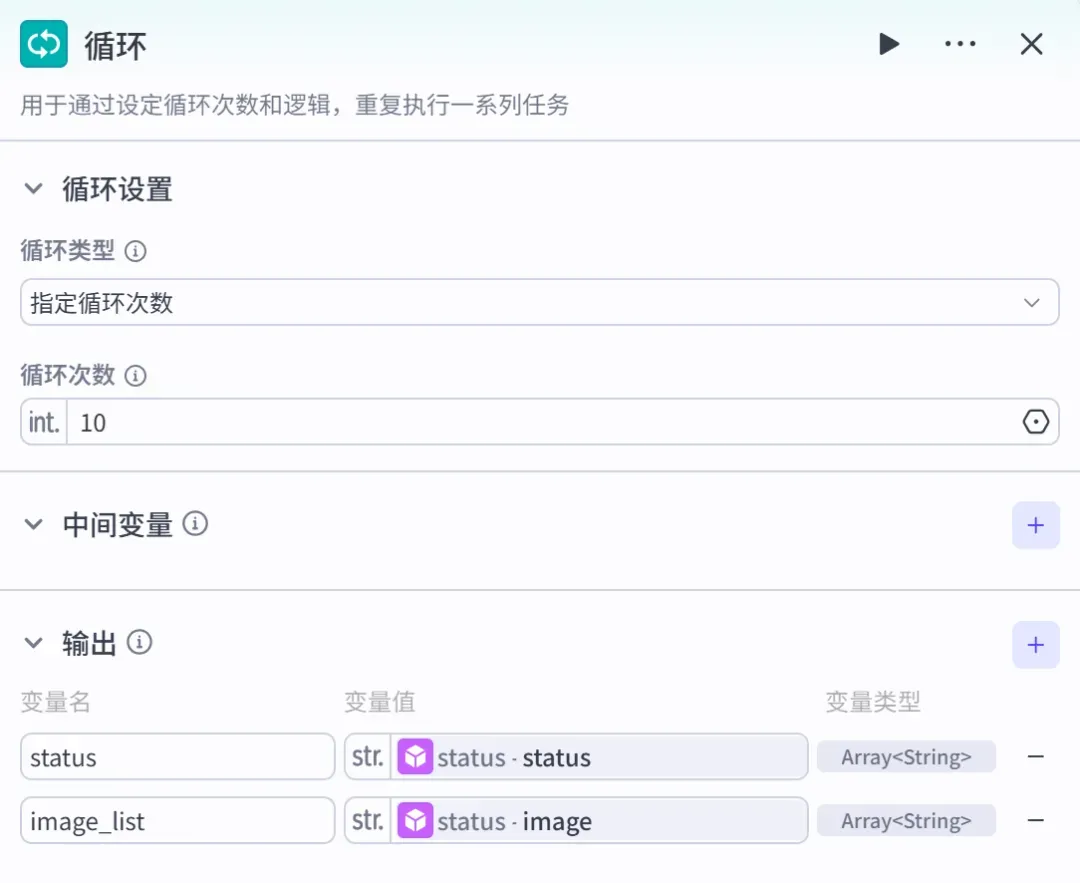Click info icon next to 循环类型
Viewport: 1080px width, 883px height.
pos(136,251)
